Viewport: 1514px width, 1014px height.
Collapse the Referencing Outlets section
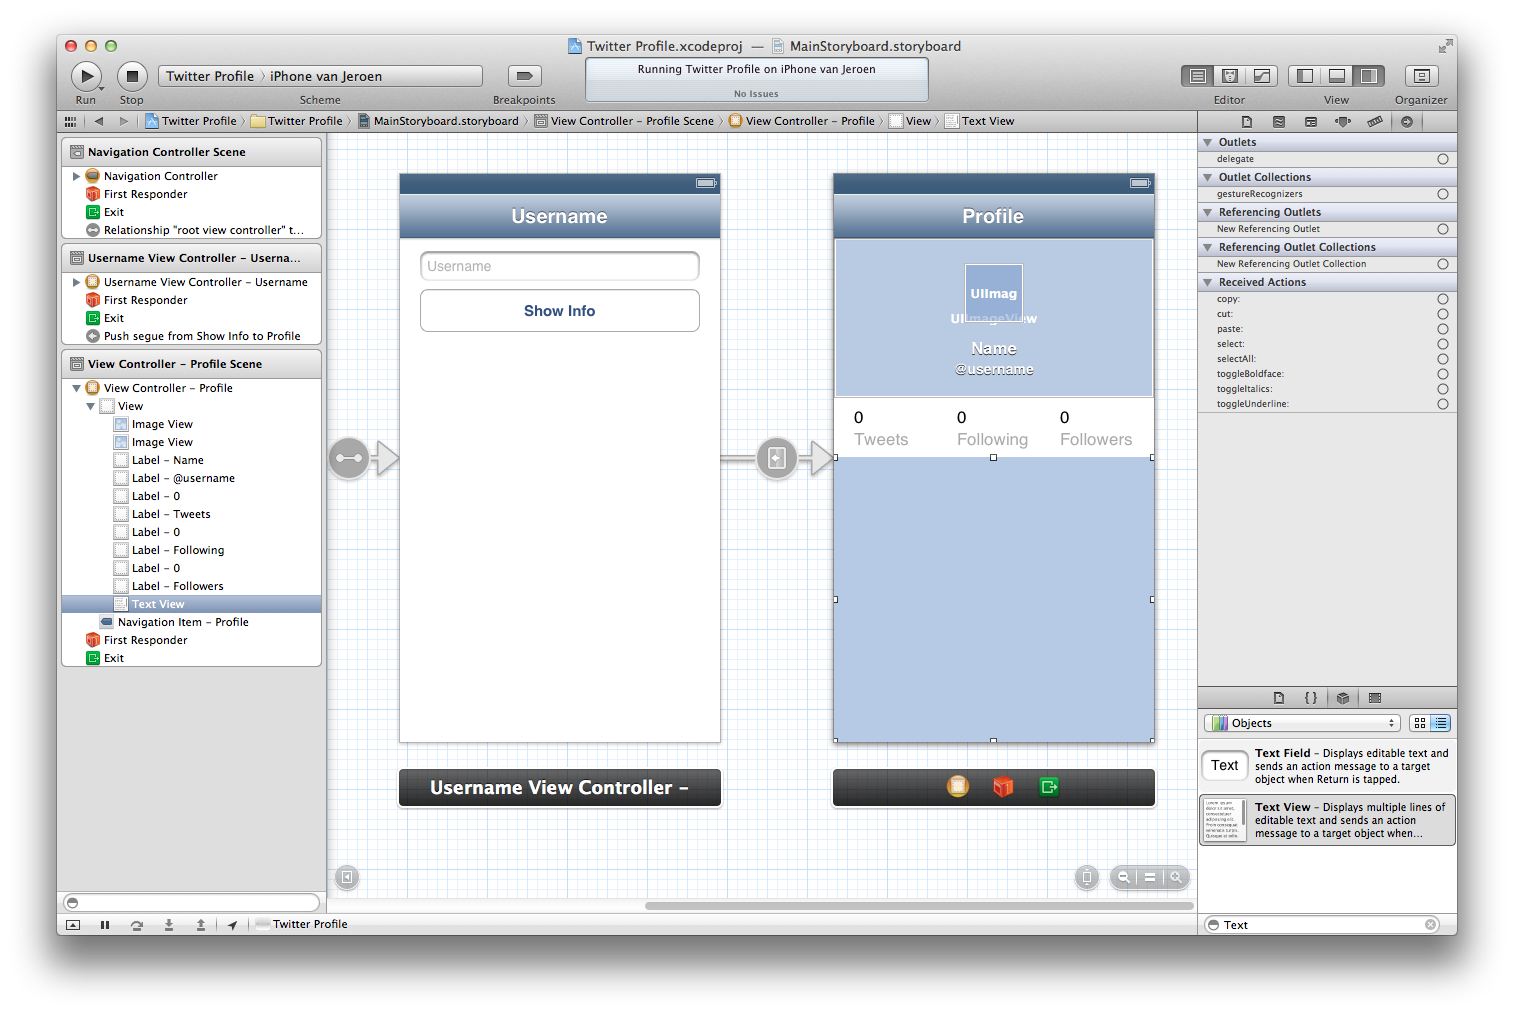[x=1208, y=212]
